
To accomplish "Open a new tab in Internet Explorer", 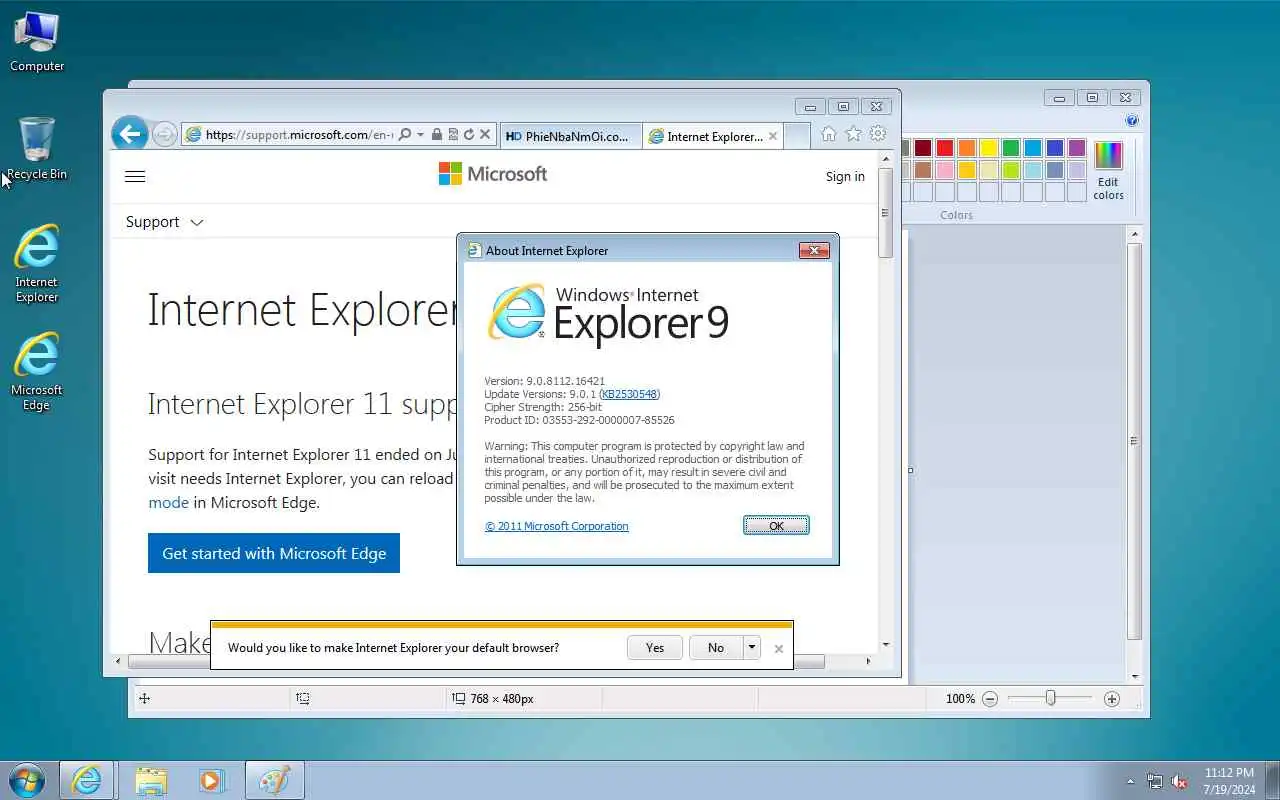I will (797, 136).
